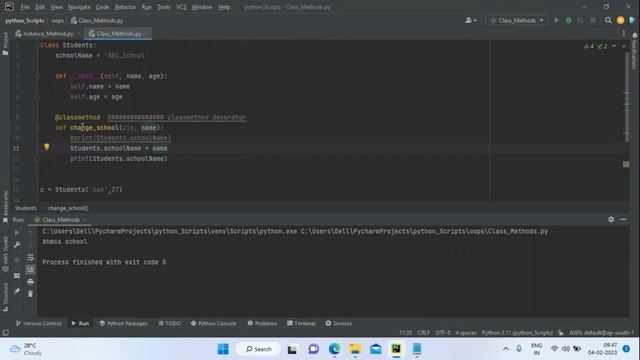Toggle the Run tool window button
640x360 pixels.
pos(80,323)
